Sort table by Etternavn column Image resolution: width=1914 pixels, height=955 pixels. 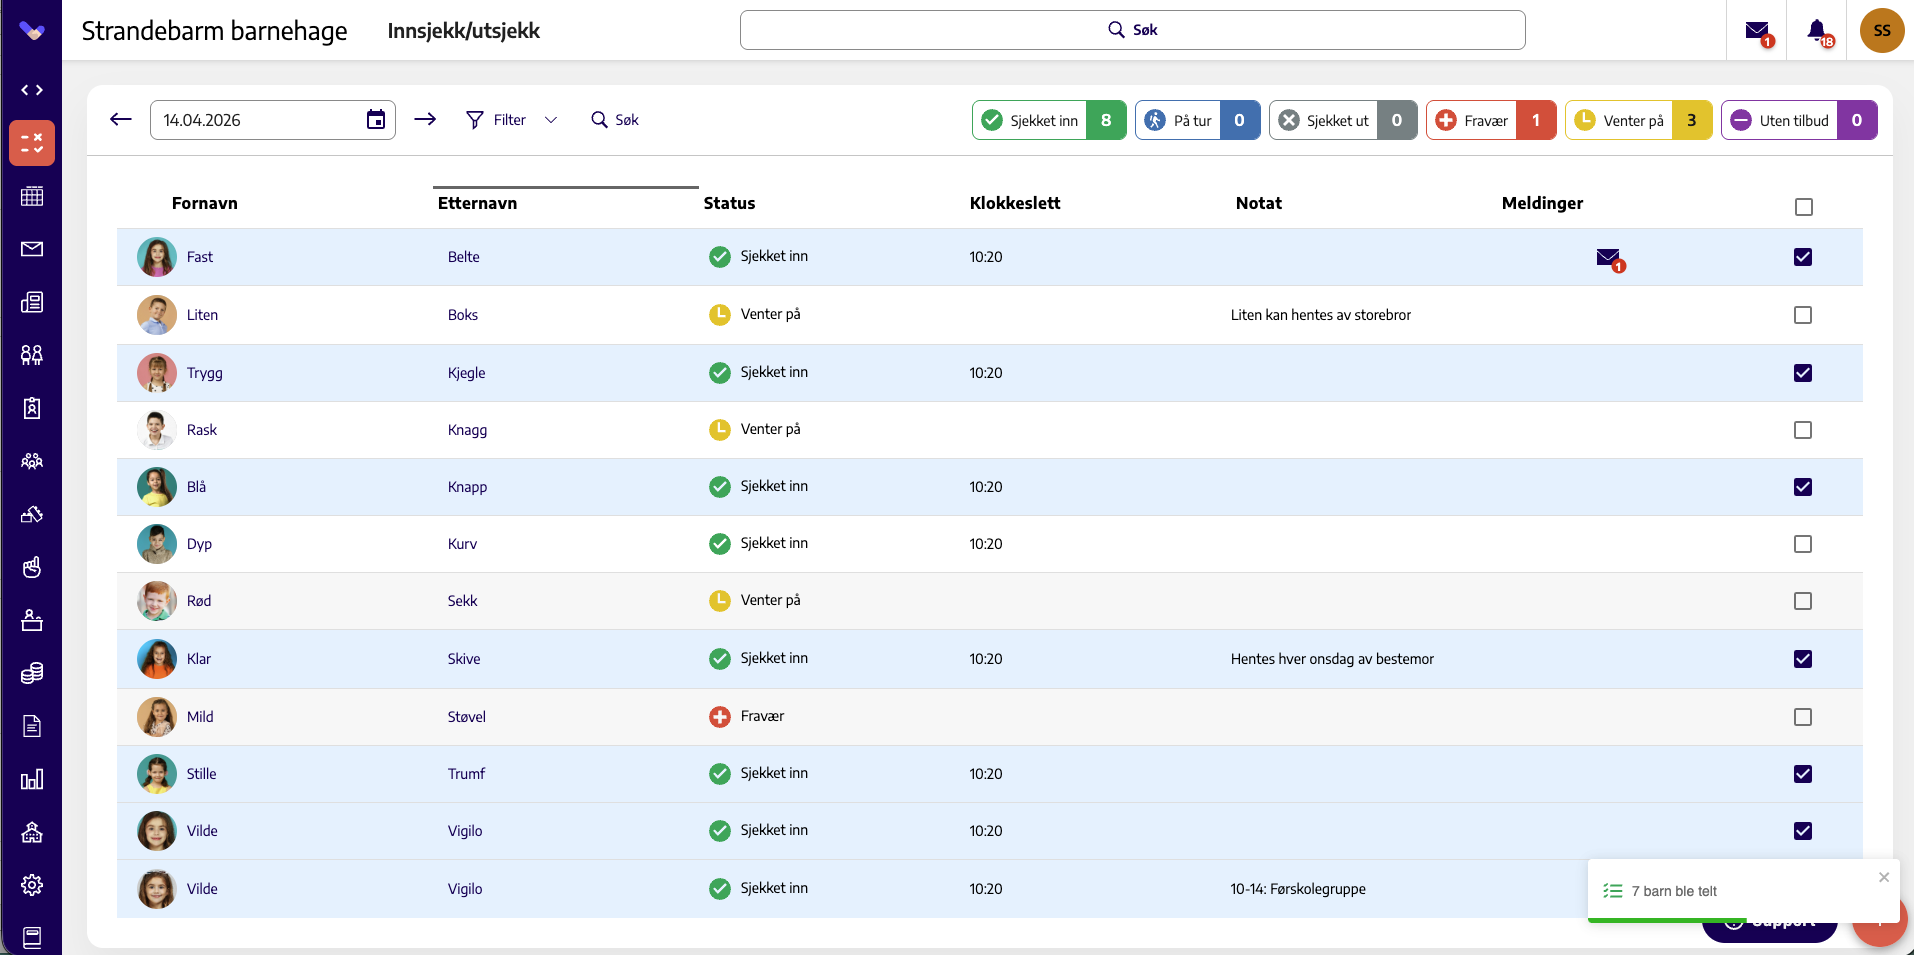click(x=477, y=203)
